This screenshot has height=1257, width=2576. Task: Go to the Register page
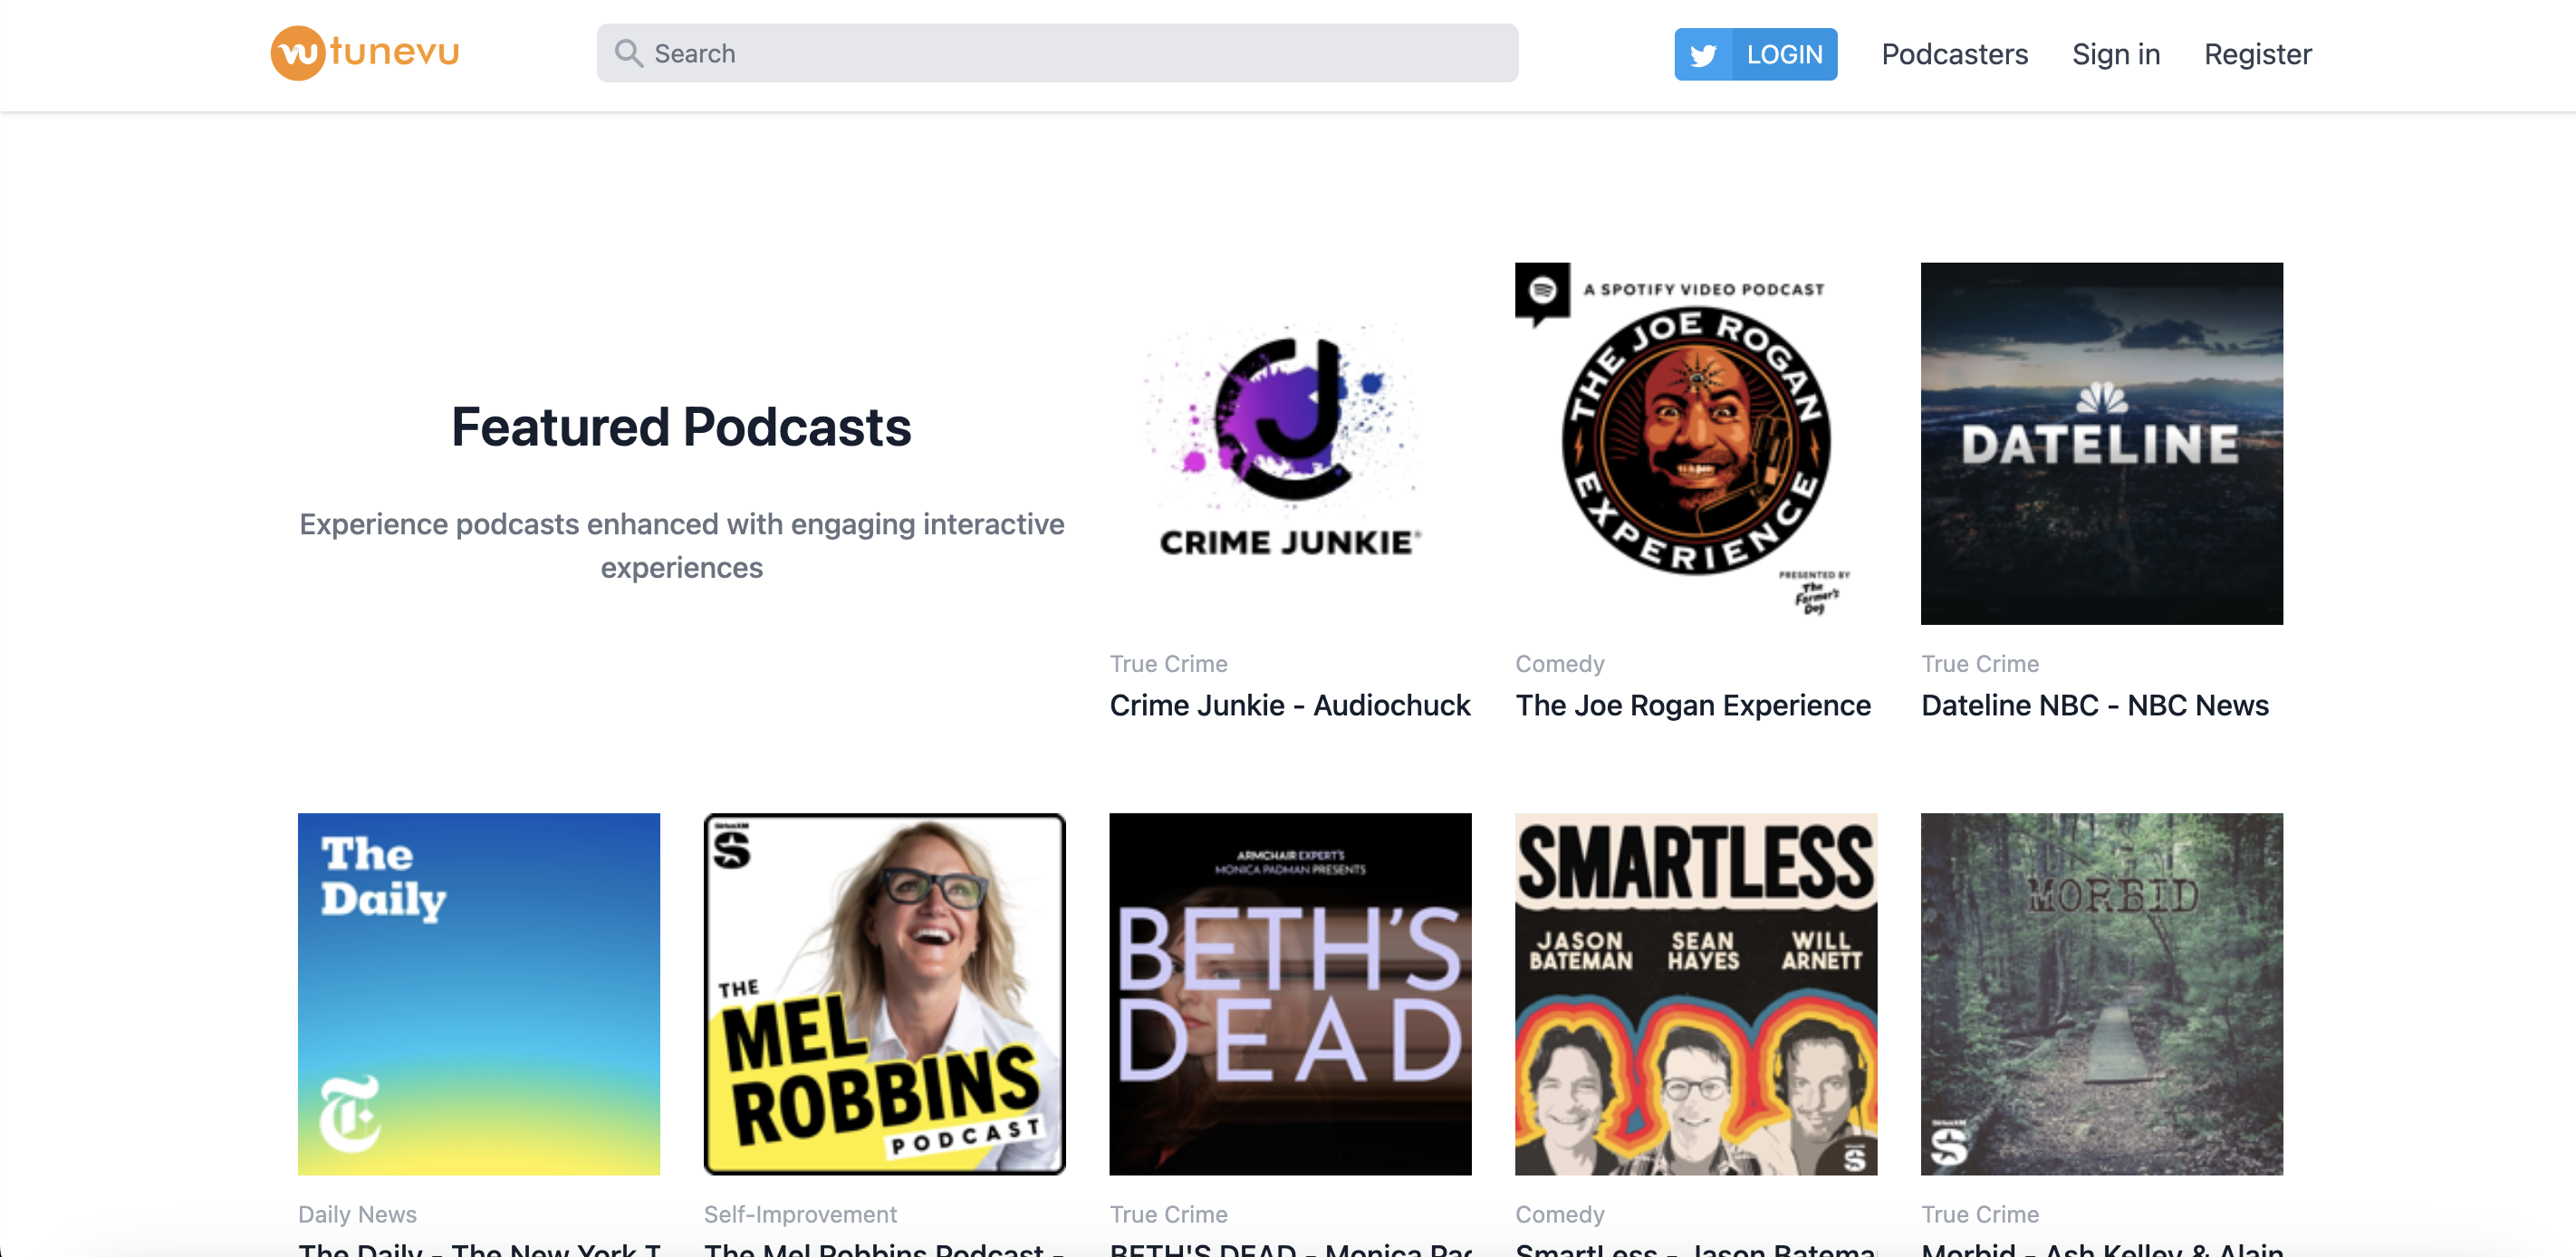coord(2257,54)
